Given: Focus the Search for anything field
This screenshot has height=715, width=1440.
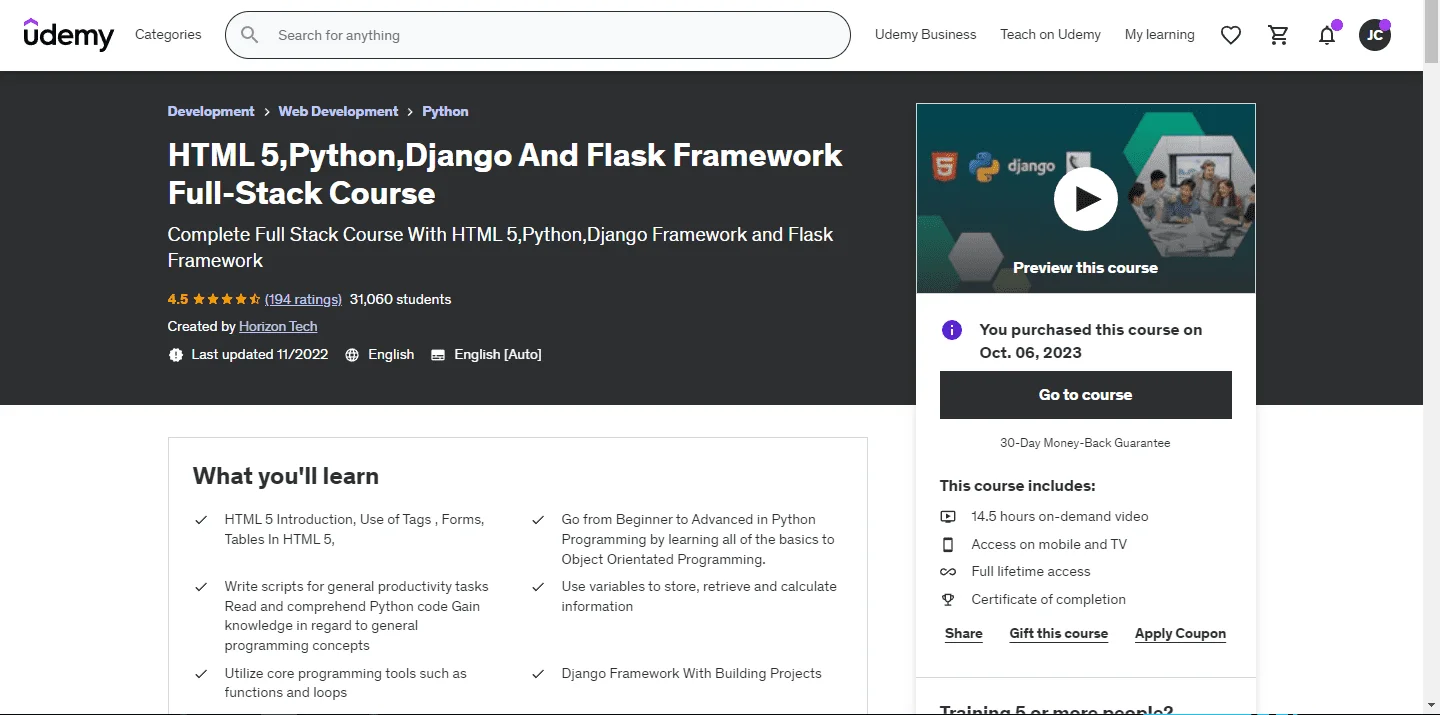Looking at the screenshot, I should 538,35.
